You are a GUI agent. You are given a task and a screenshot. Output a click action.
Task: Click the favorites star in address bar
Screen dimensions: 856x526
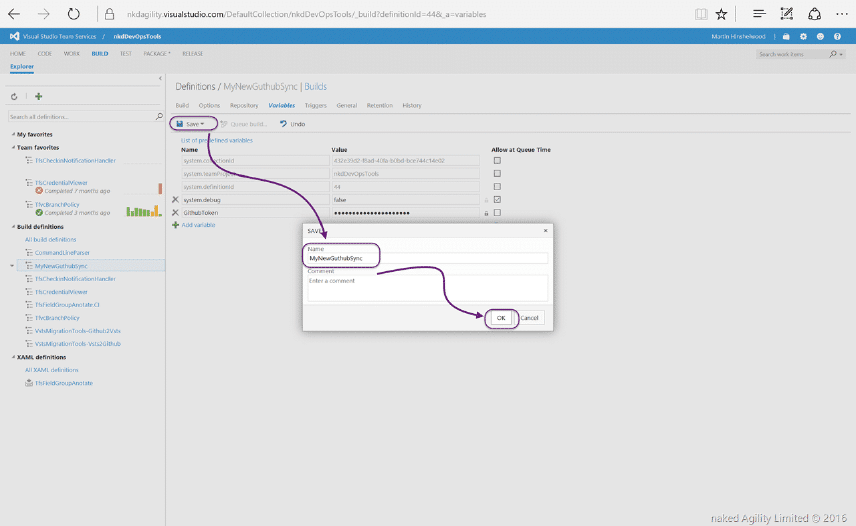tap(722, 14)
